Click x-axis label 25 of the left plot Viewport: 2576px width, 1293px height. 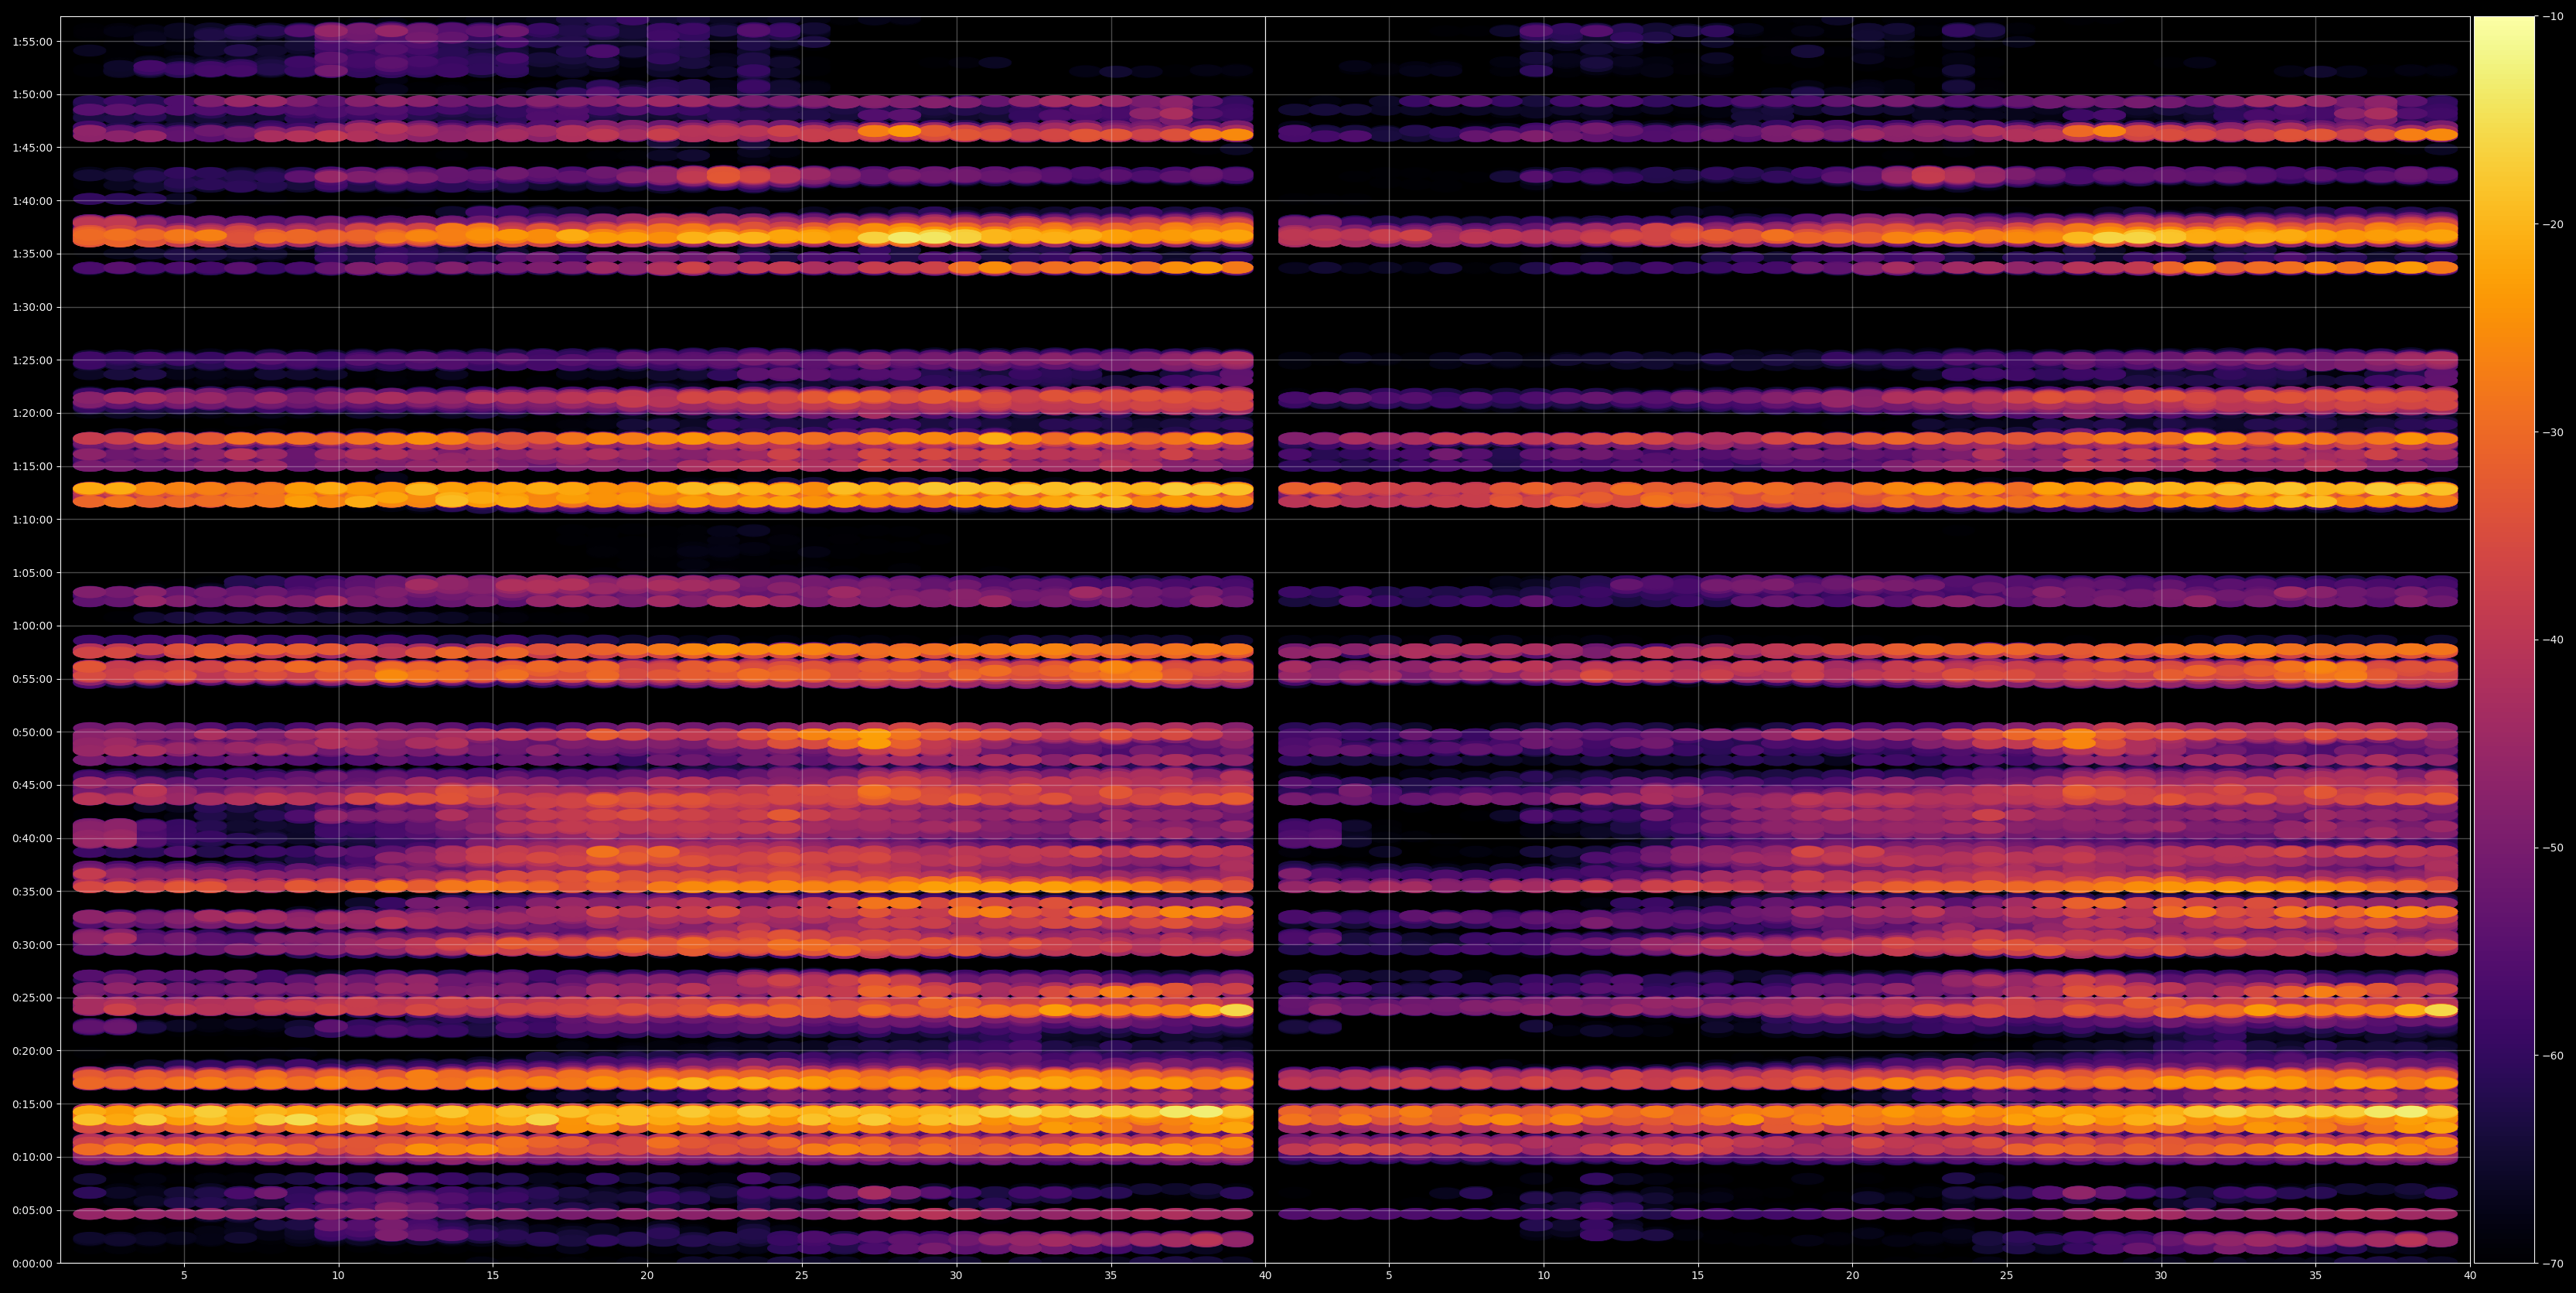(802, 1276)
